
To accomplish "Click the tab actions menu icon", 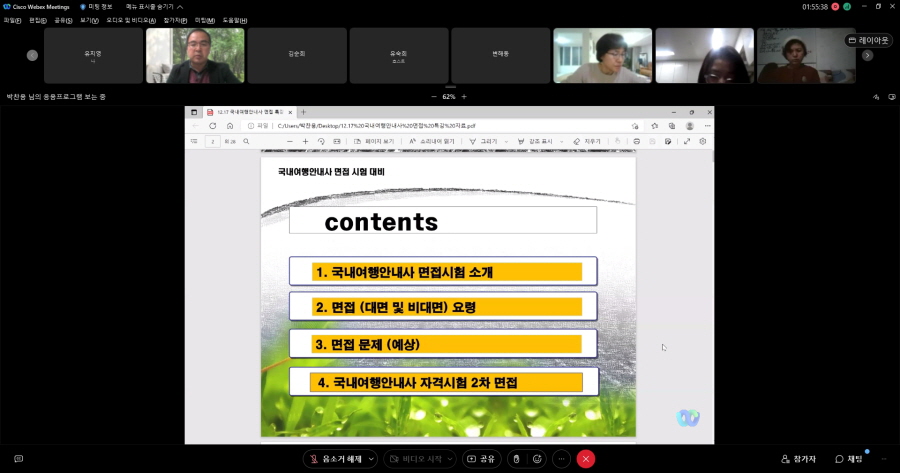I will (x=194, y=112).
